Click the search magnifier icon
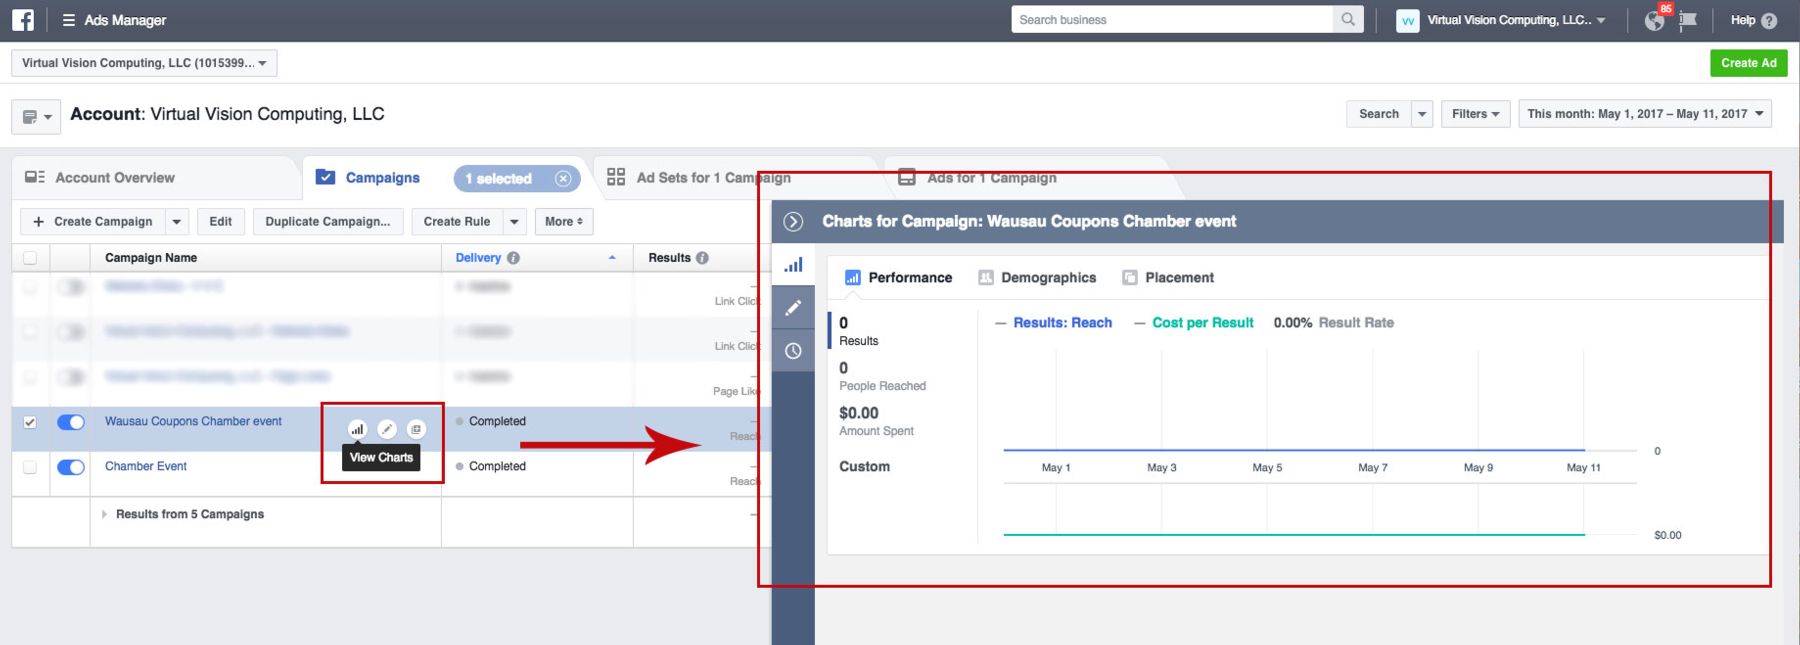 (1348, 19)
